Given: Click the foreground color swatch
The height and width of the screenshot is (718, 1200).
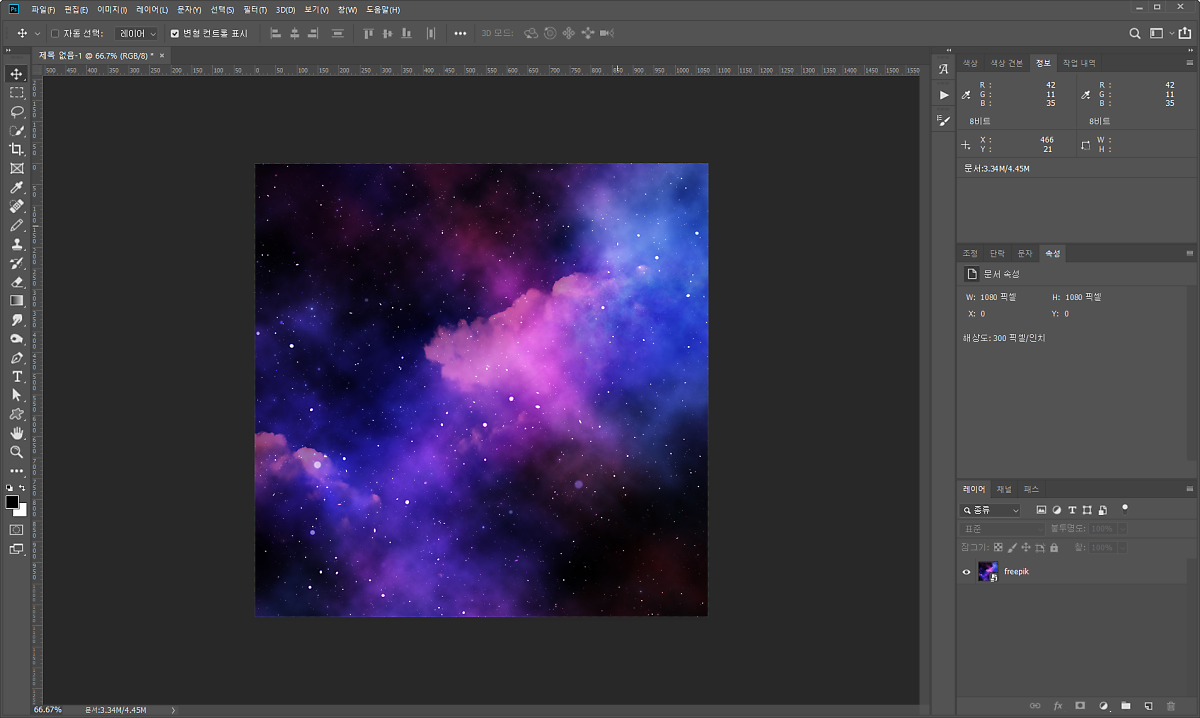Looking at the screenshot, I should click(x=12, y=502).
